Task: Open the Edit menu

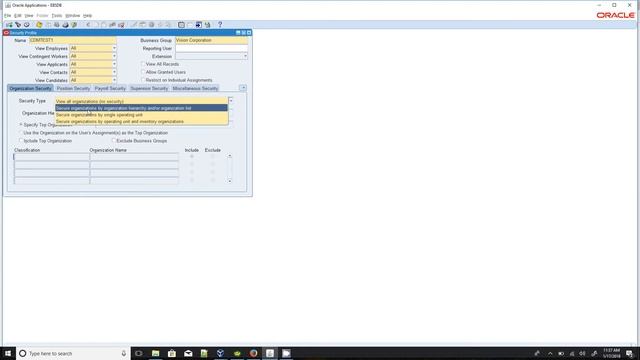Action: click(x=18, y=16)
